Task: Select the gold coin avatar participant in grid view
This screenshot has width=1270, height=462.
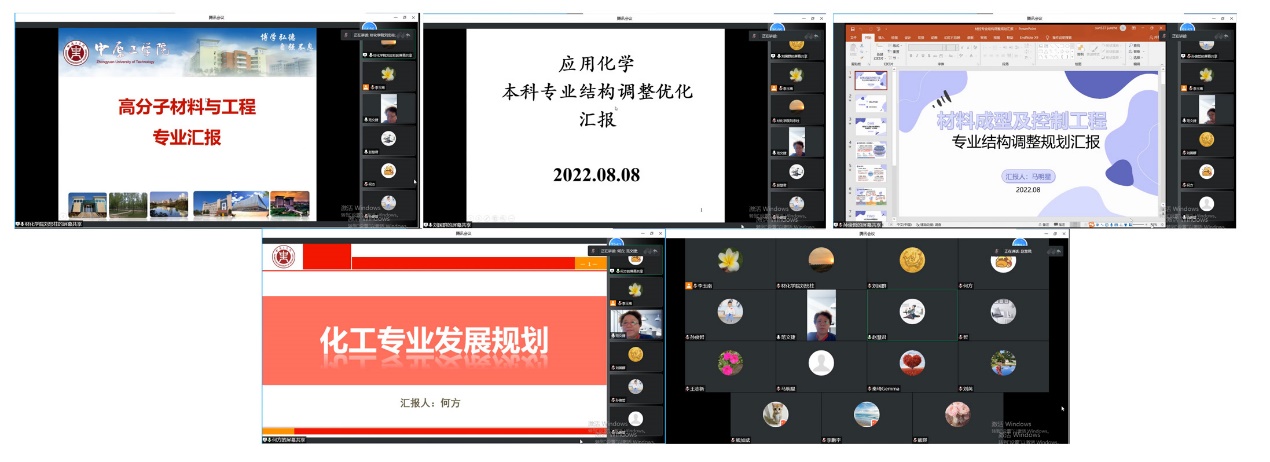Action: coord(911,260)
